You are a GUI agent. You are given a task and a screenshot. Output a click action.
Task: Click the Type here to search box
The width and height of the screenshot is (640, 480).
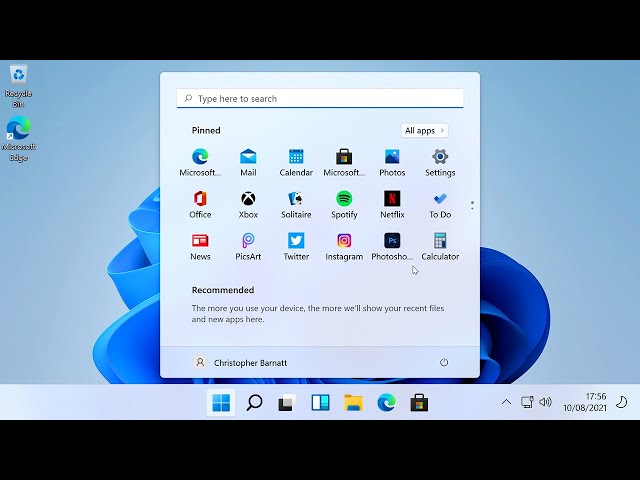click(x=320, y=98)
